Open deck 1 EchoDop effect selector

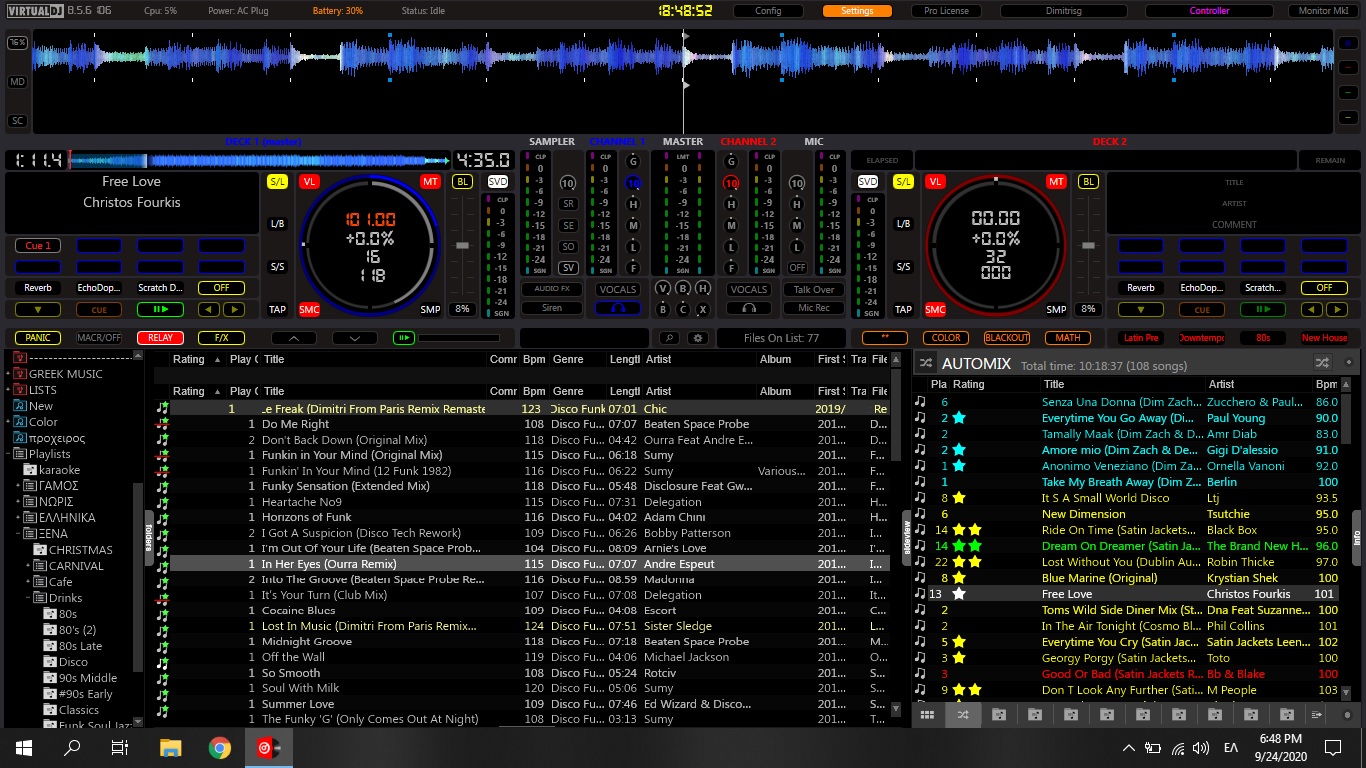click(x=99, y=288)
